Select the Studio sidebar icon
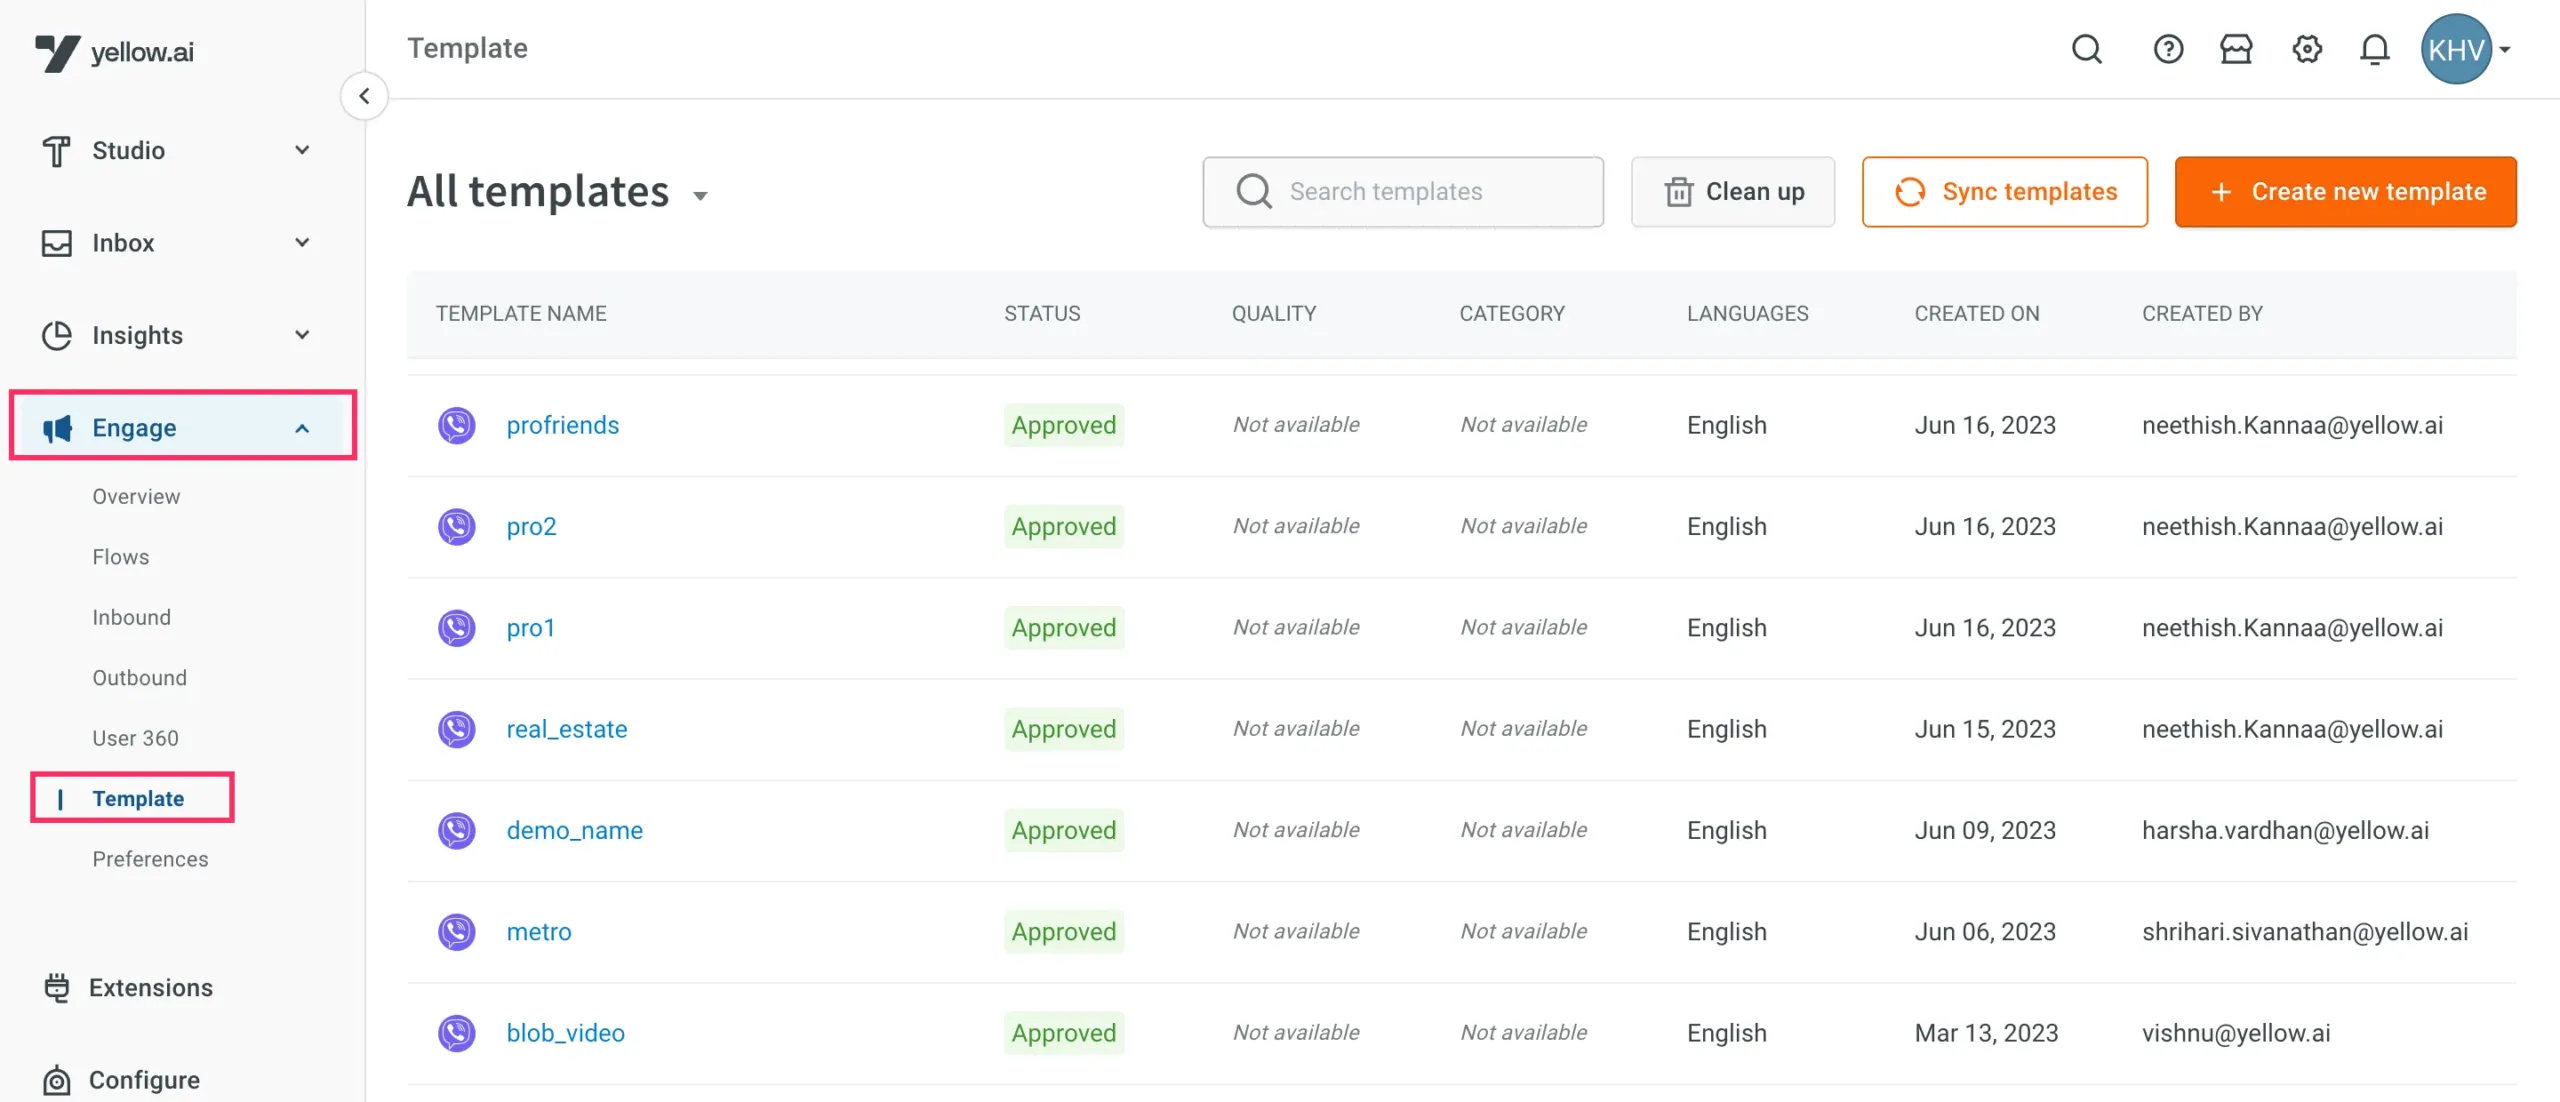 click(x=57, y=150)
